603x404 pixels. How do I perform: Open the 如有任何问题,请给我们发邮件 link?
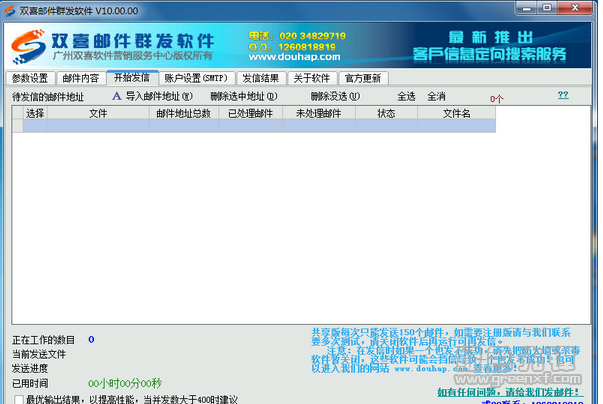(x=510, y=392)
